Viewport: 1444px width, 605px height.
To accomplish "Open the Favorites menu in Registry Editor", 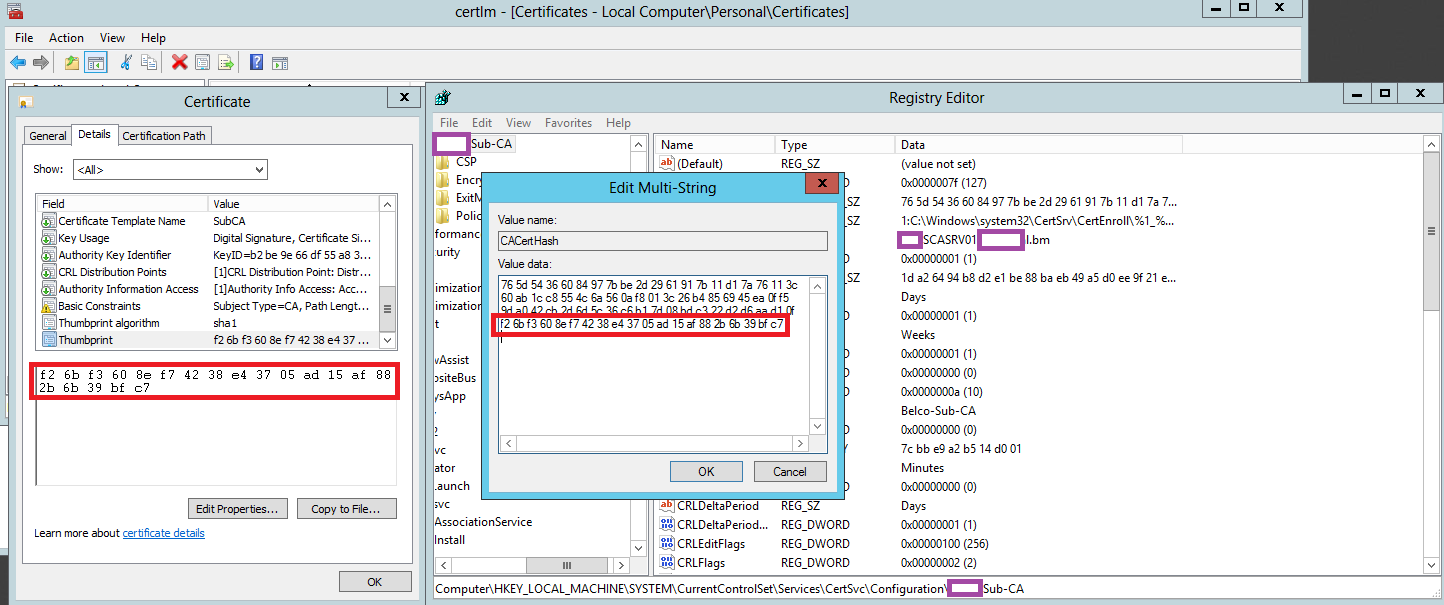I will click(x=568, y=123).
